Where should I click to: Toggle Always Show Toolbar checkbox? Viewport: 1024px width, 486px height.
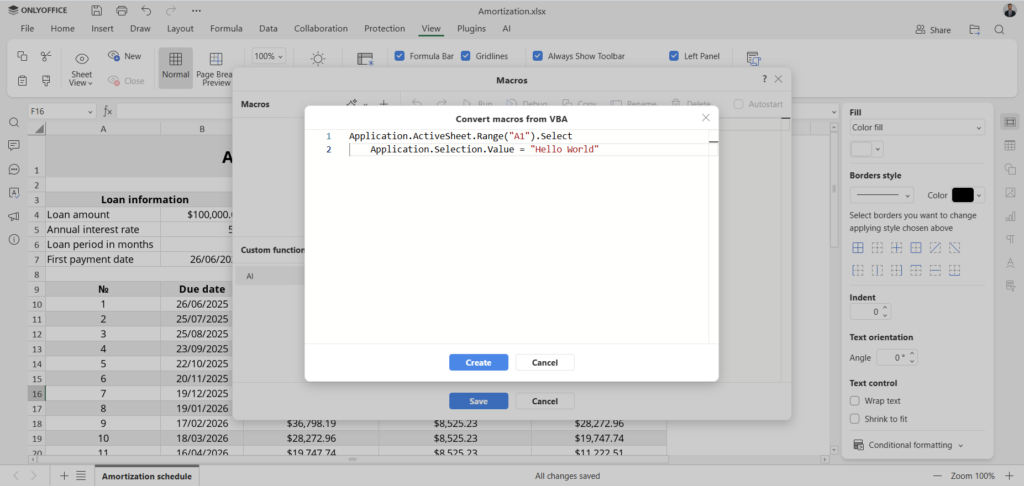(537, 56)
